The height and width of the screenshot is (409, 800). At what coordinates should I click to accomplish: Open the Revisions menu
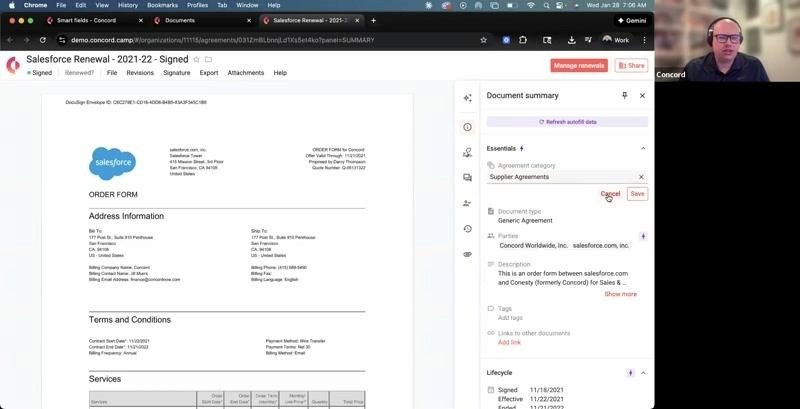click(x=140, y=73)
